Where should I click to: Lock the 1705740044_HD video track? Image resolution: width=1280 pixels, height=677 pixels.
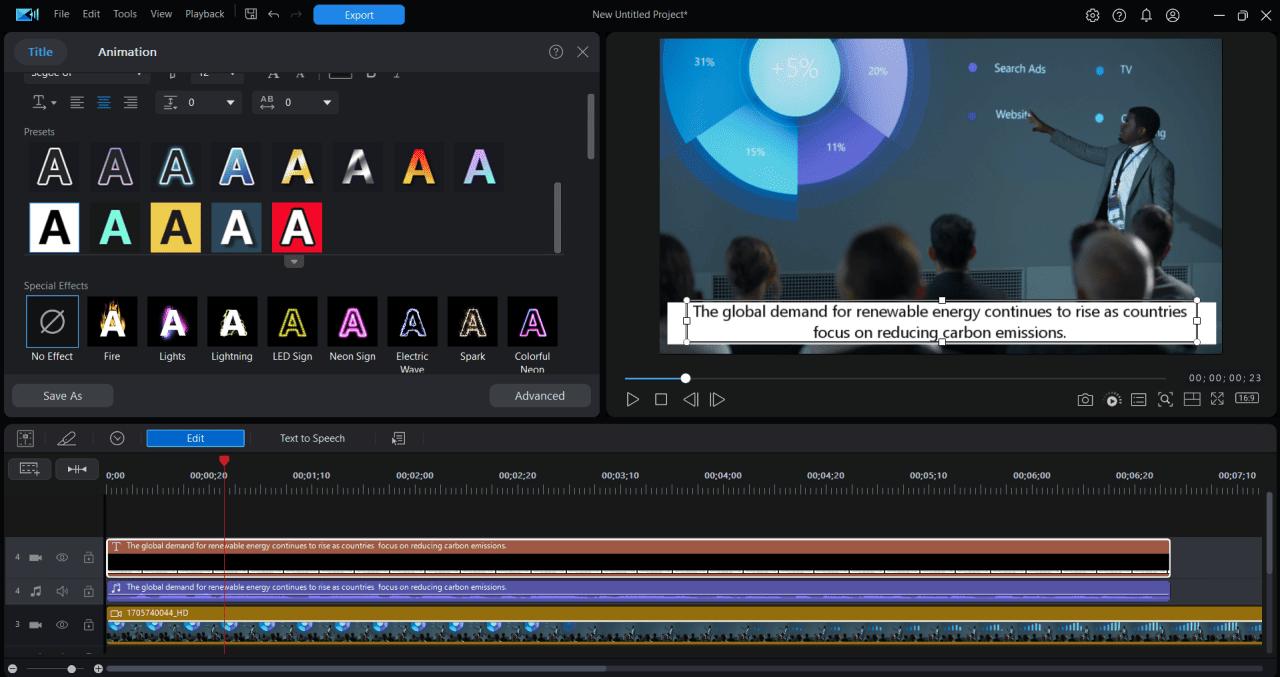coord(88,624)
